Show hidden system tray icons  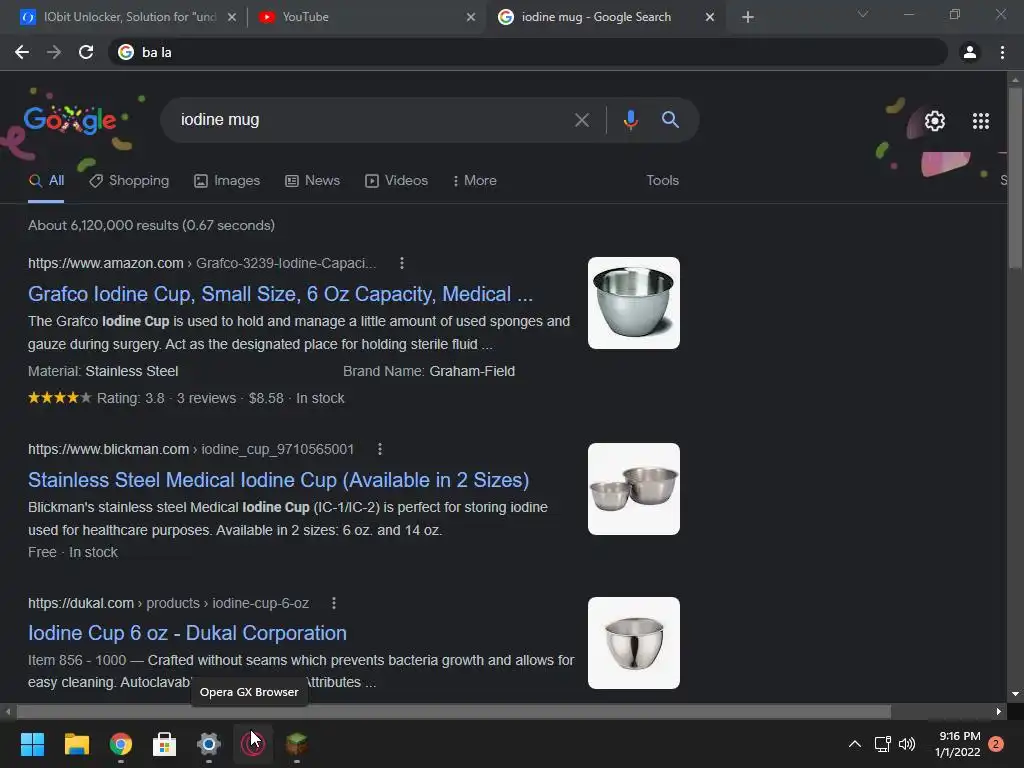(854, 744)
